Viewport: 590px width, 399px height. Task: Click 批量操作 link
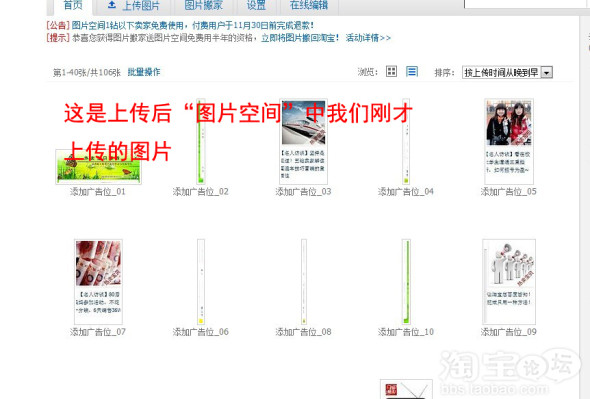(x=144, y=72)
